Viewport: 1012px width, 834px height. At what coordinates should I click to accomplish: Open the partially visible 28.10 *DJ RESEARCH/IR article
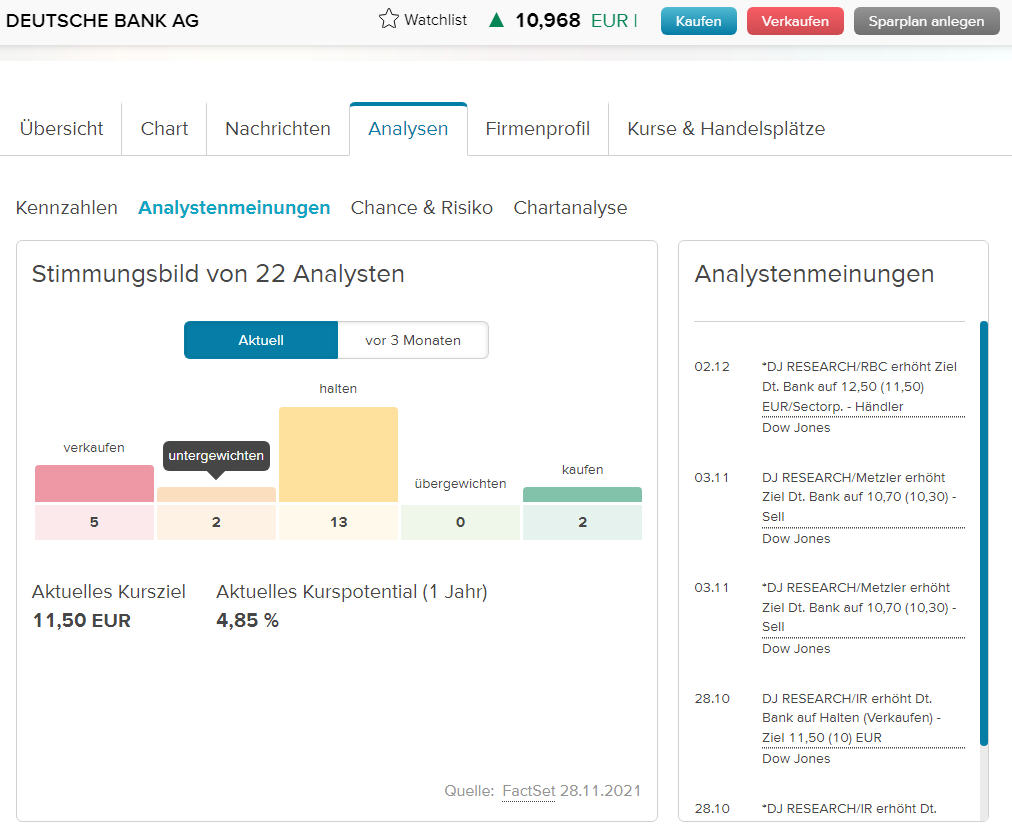(x=849, y=809)
